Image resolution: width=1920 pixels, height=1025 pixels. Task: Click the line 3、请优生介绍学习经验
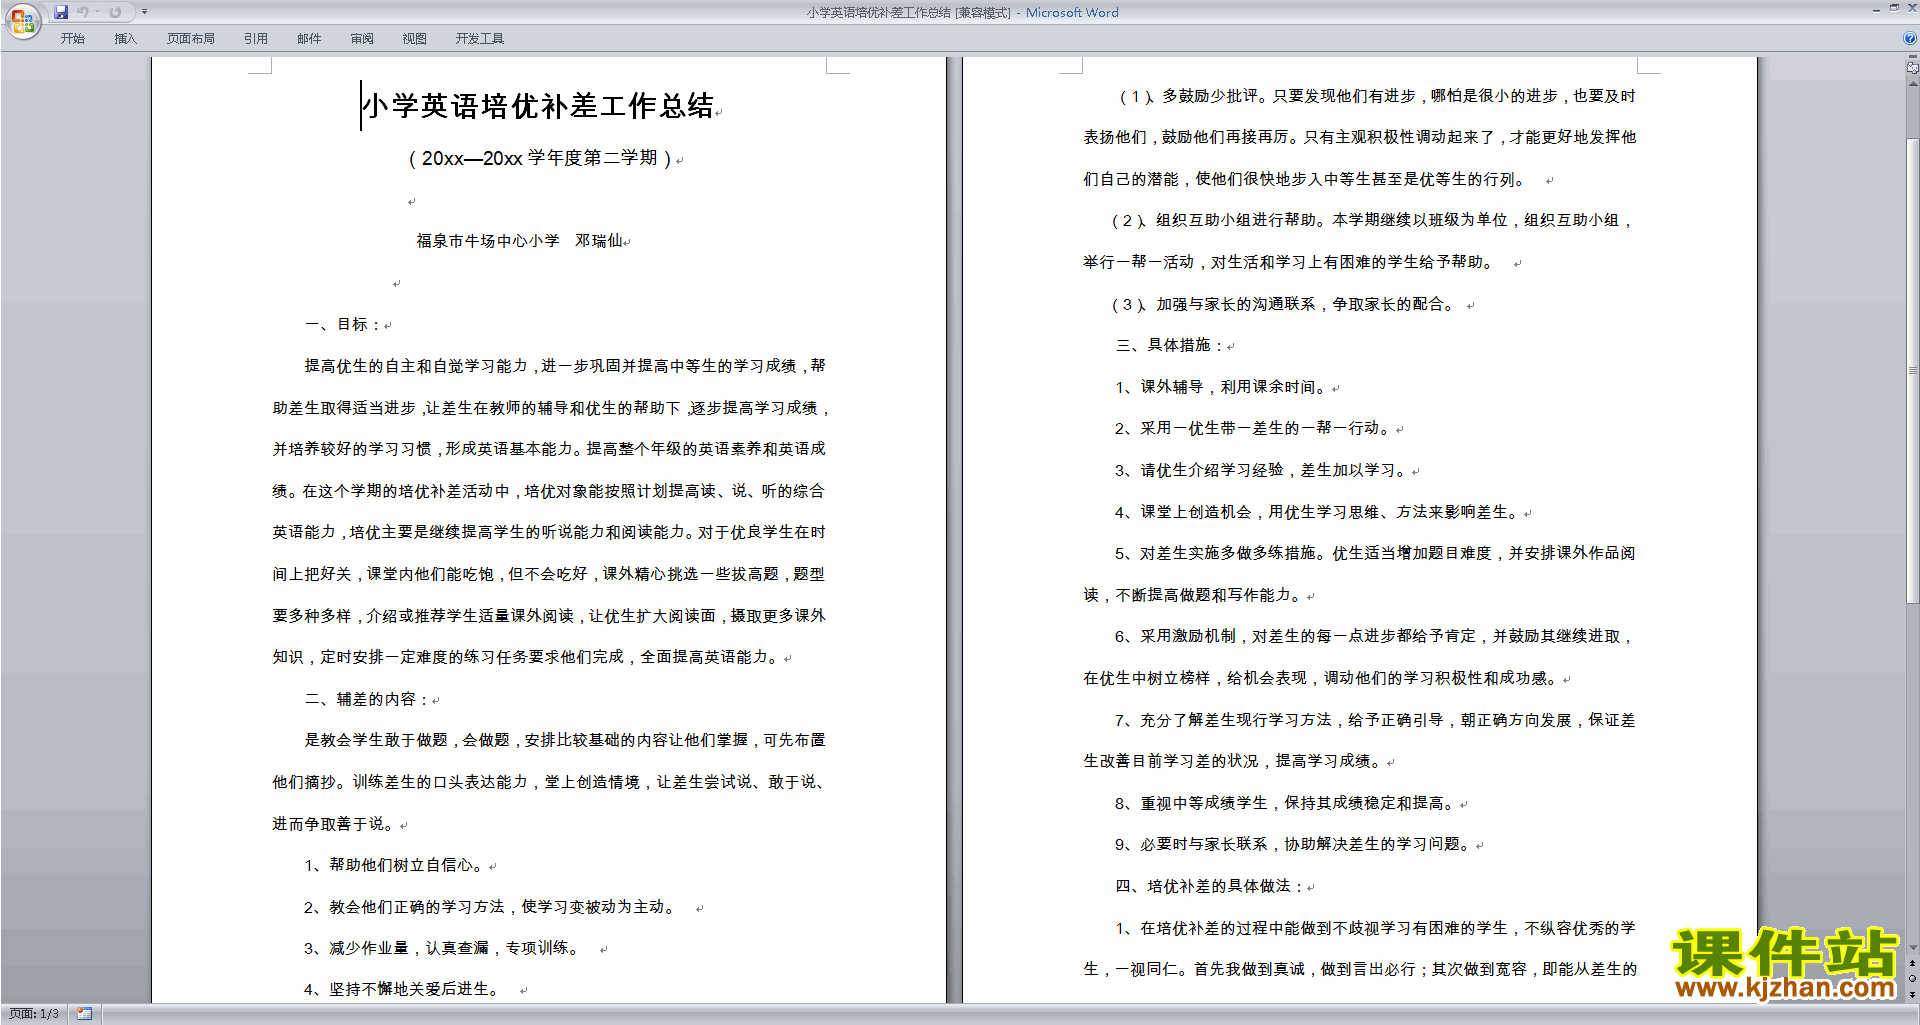point(1199,470)
